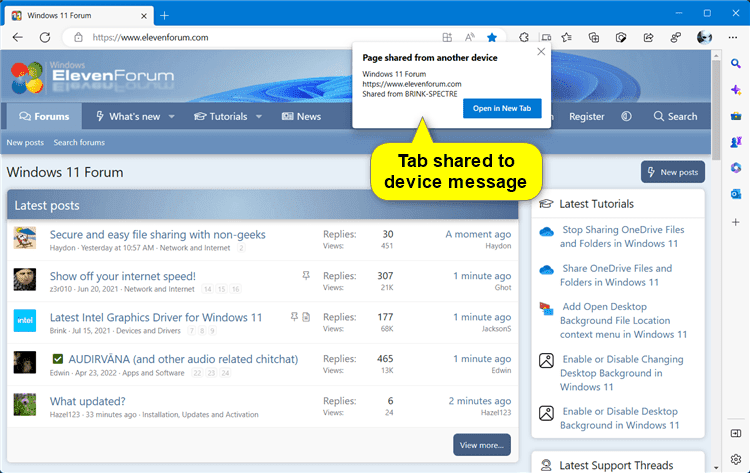Open 'Show off your internet speed!' thread
Viewport: 750px width, 473px height.
122,276
